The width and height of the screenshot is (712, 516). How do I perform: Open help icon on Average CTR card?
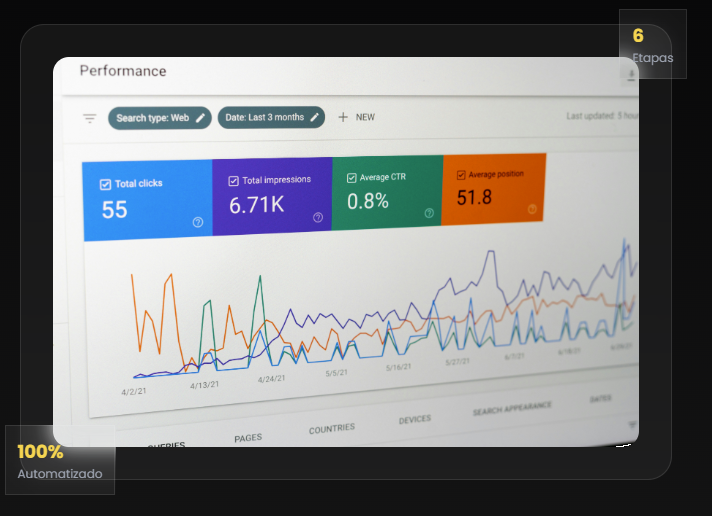click(429, 213)
